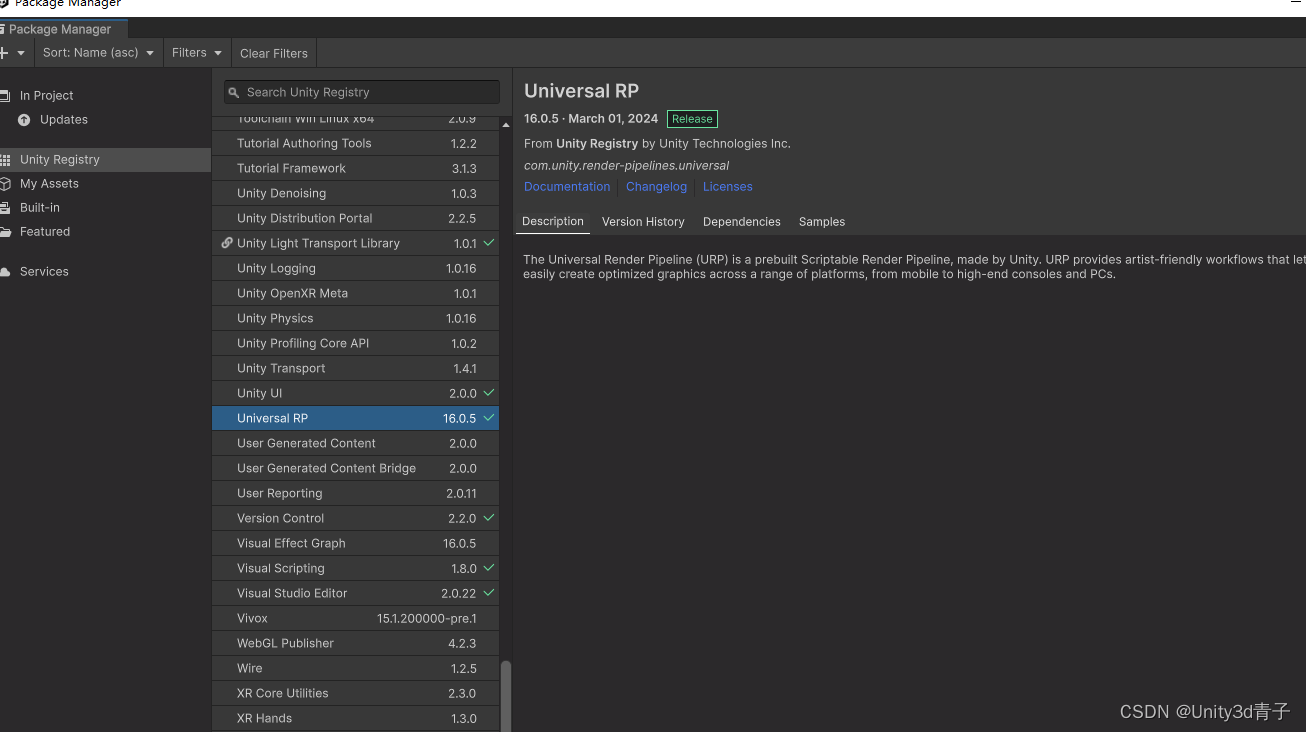Switch to the Dependencies tab

(741, 222)
